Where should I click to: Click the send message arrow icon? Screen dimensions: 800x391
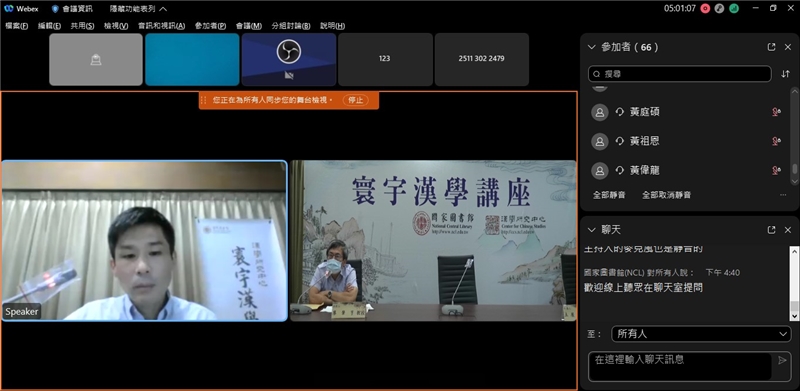(x=782, y=360)
